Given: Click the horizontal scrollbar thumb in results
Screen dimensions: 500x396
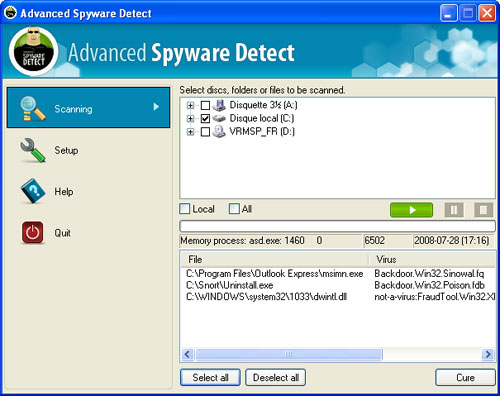Looking at the screenshot, I should (x=289, y=354).
